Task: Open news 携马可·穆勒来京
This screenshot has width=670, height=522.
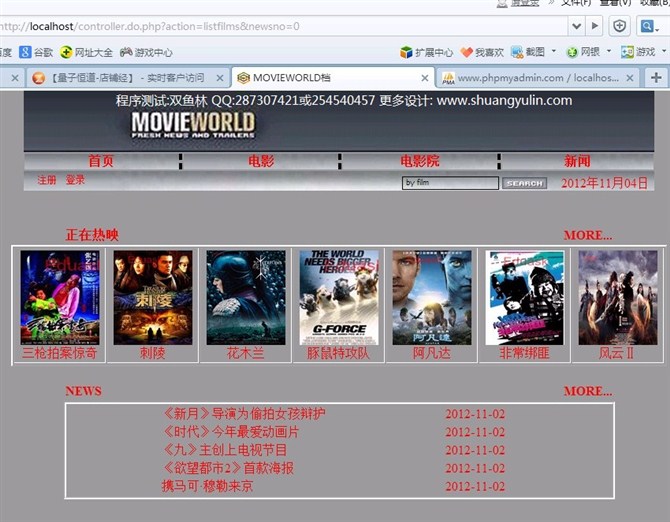Action: pos(207,486)
